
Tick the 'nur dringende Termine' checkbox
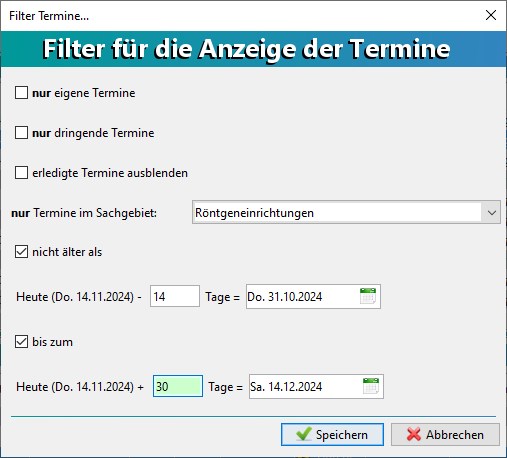[x=21, y=133]
